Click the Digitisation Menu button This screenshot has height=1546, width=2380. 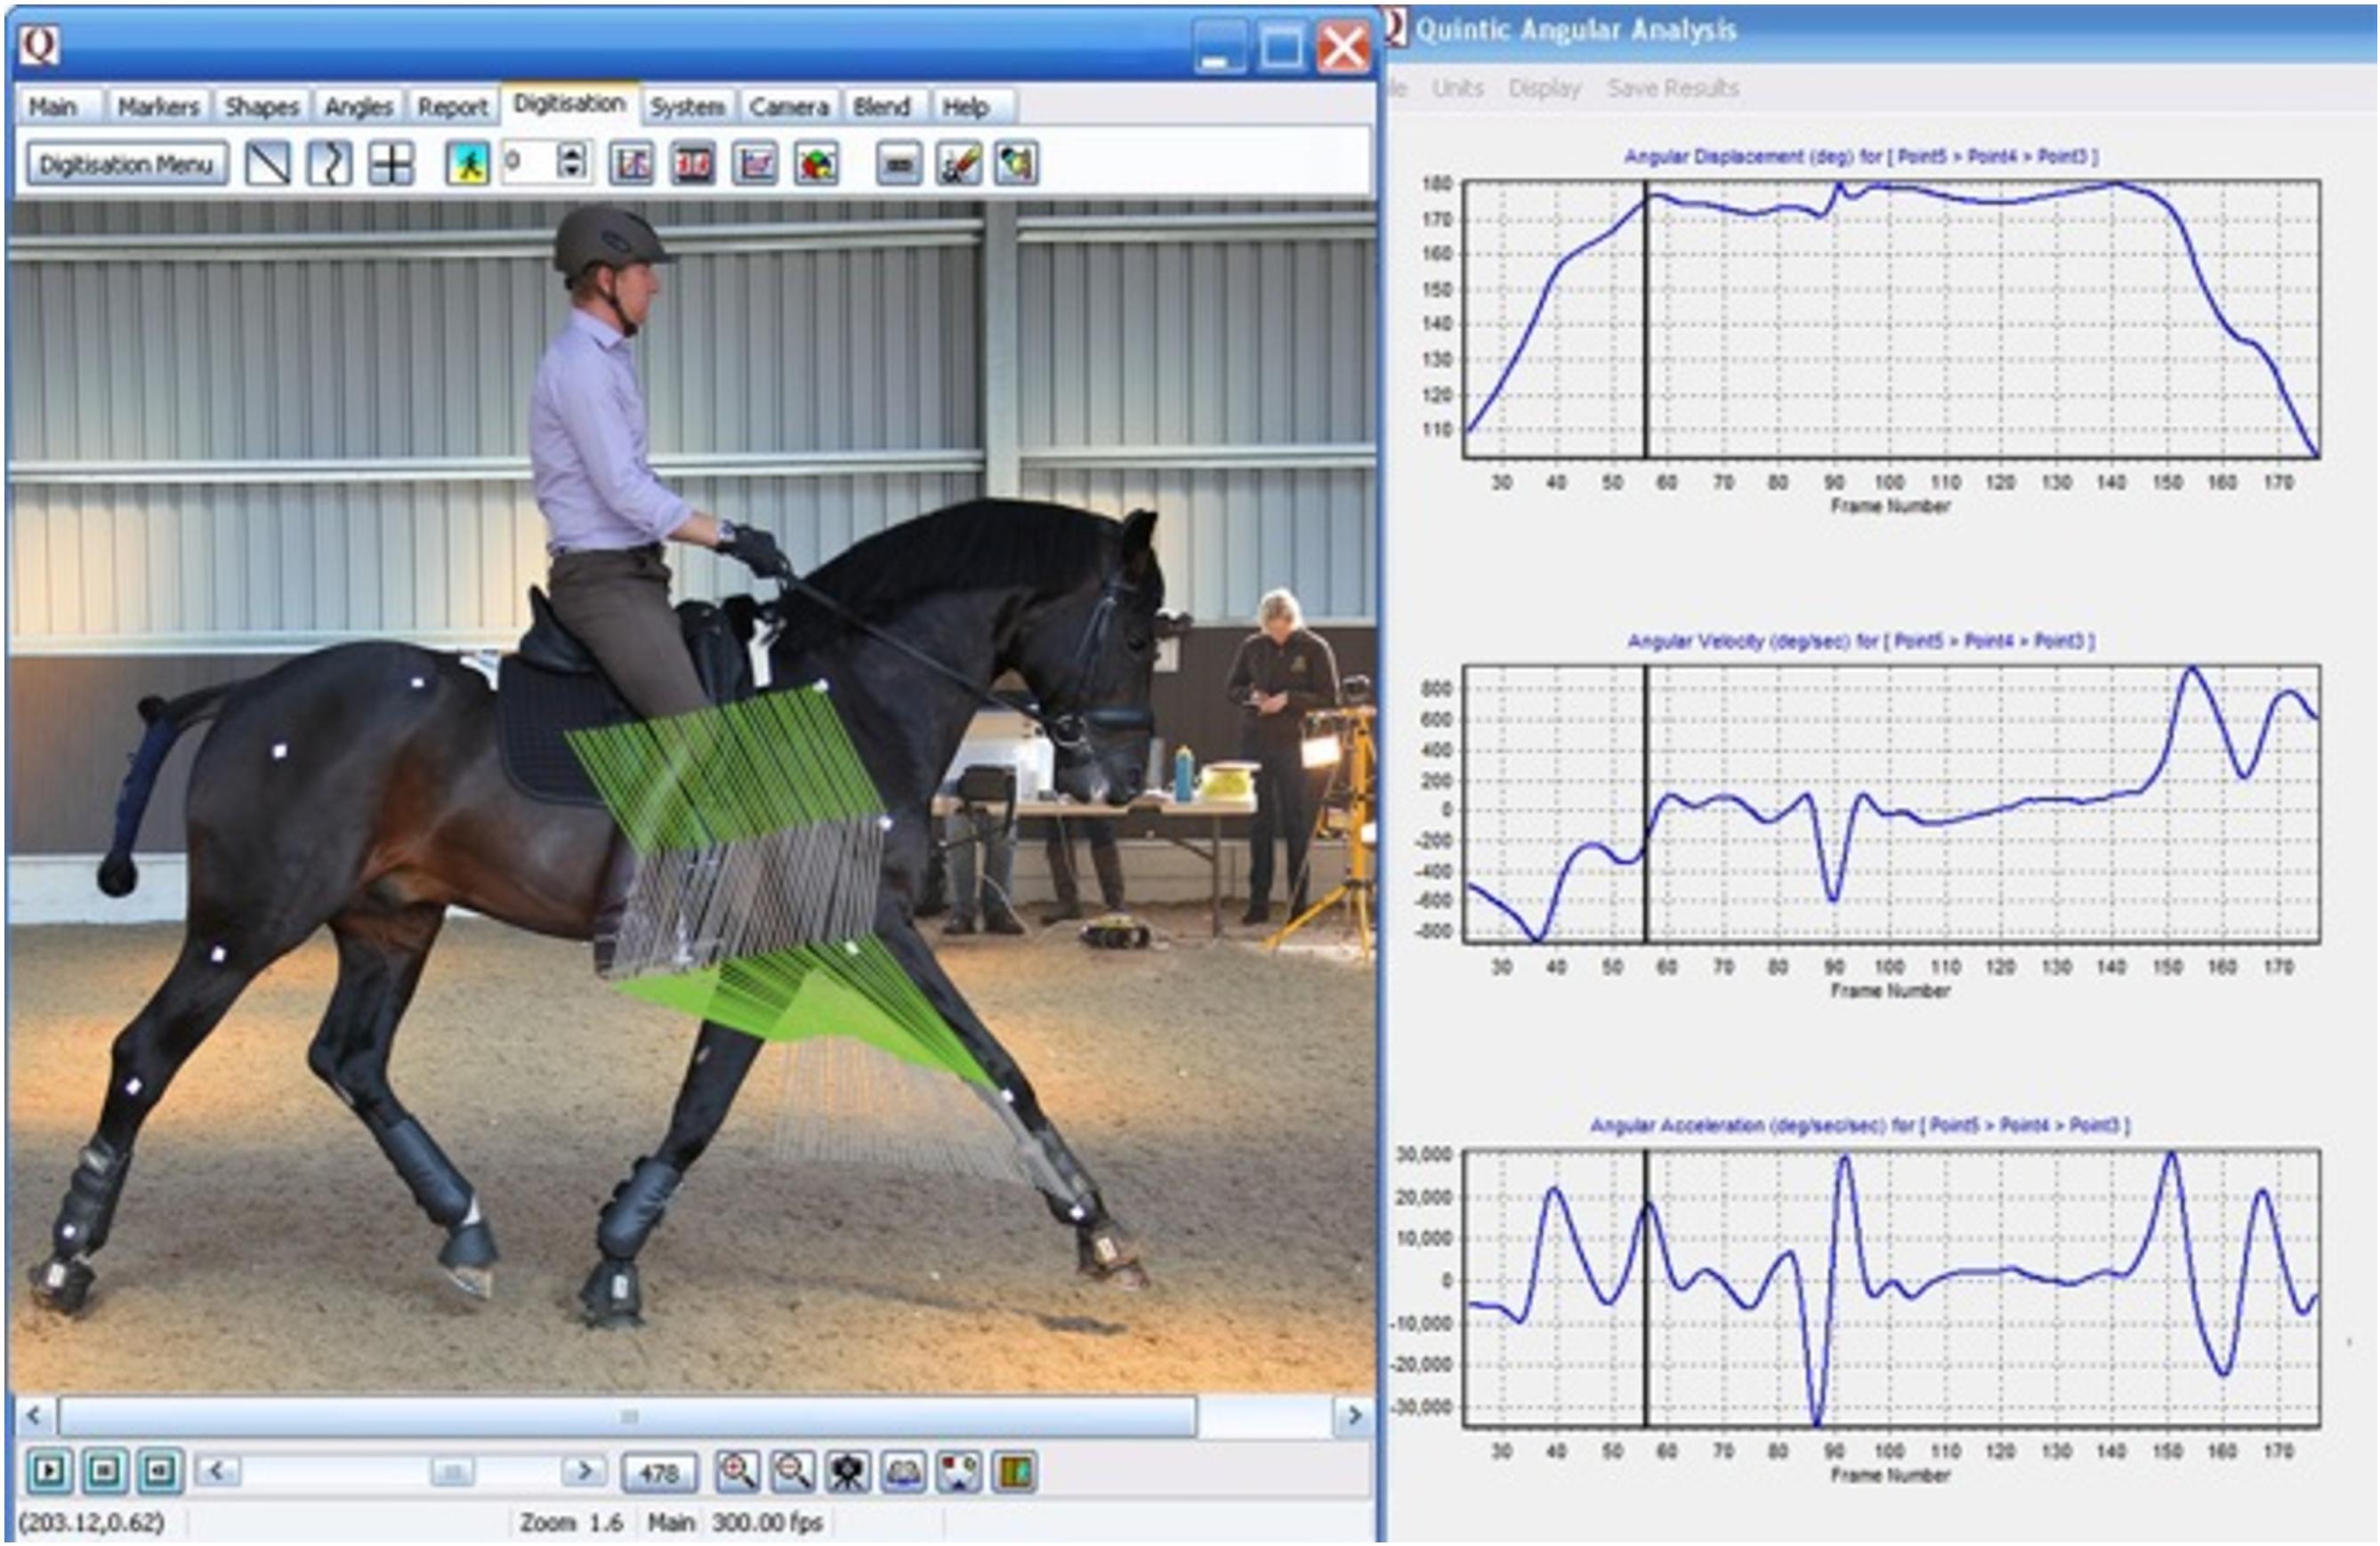point(126,164)
